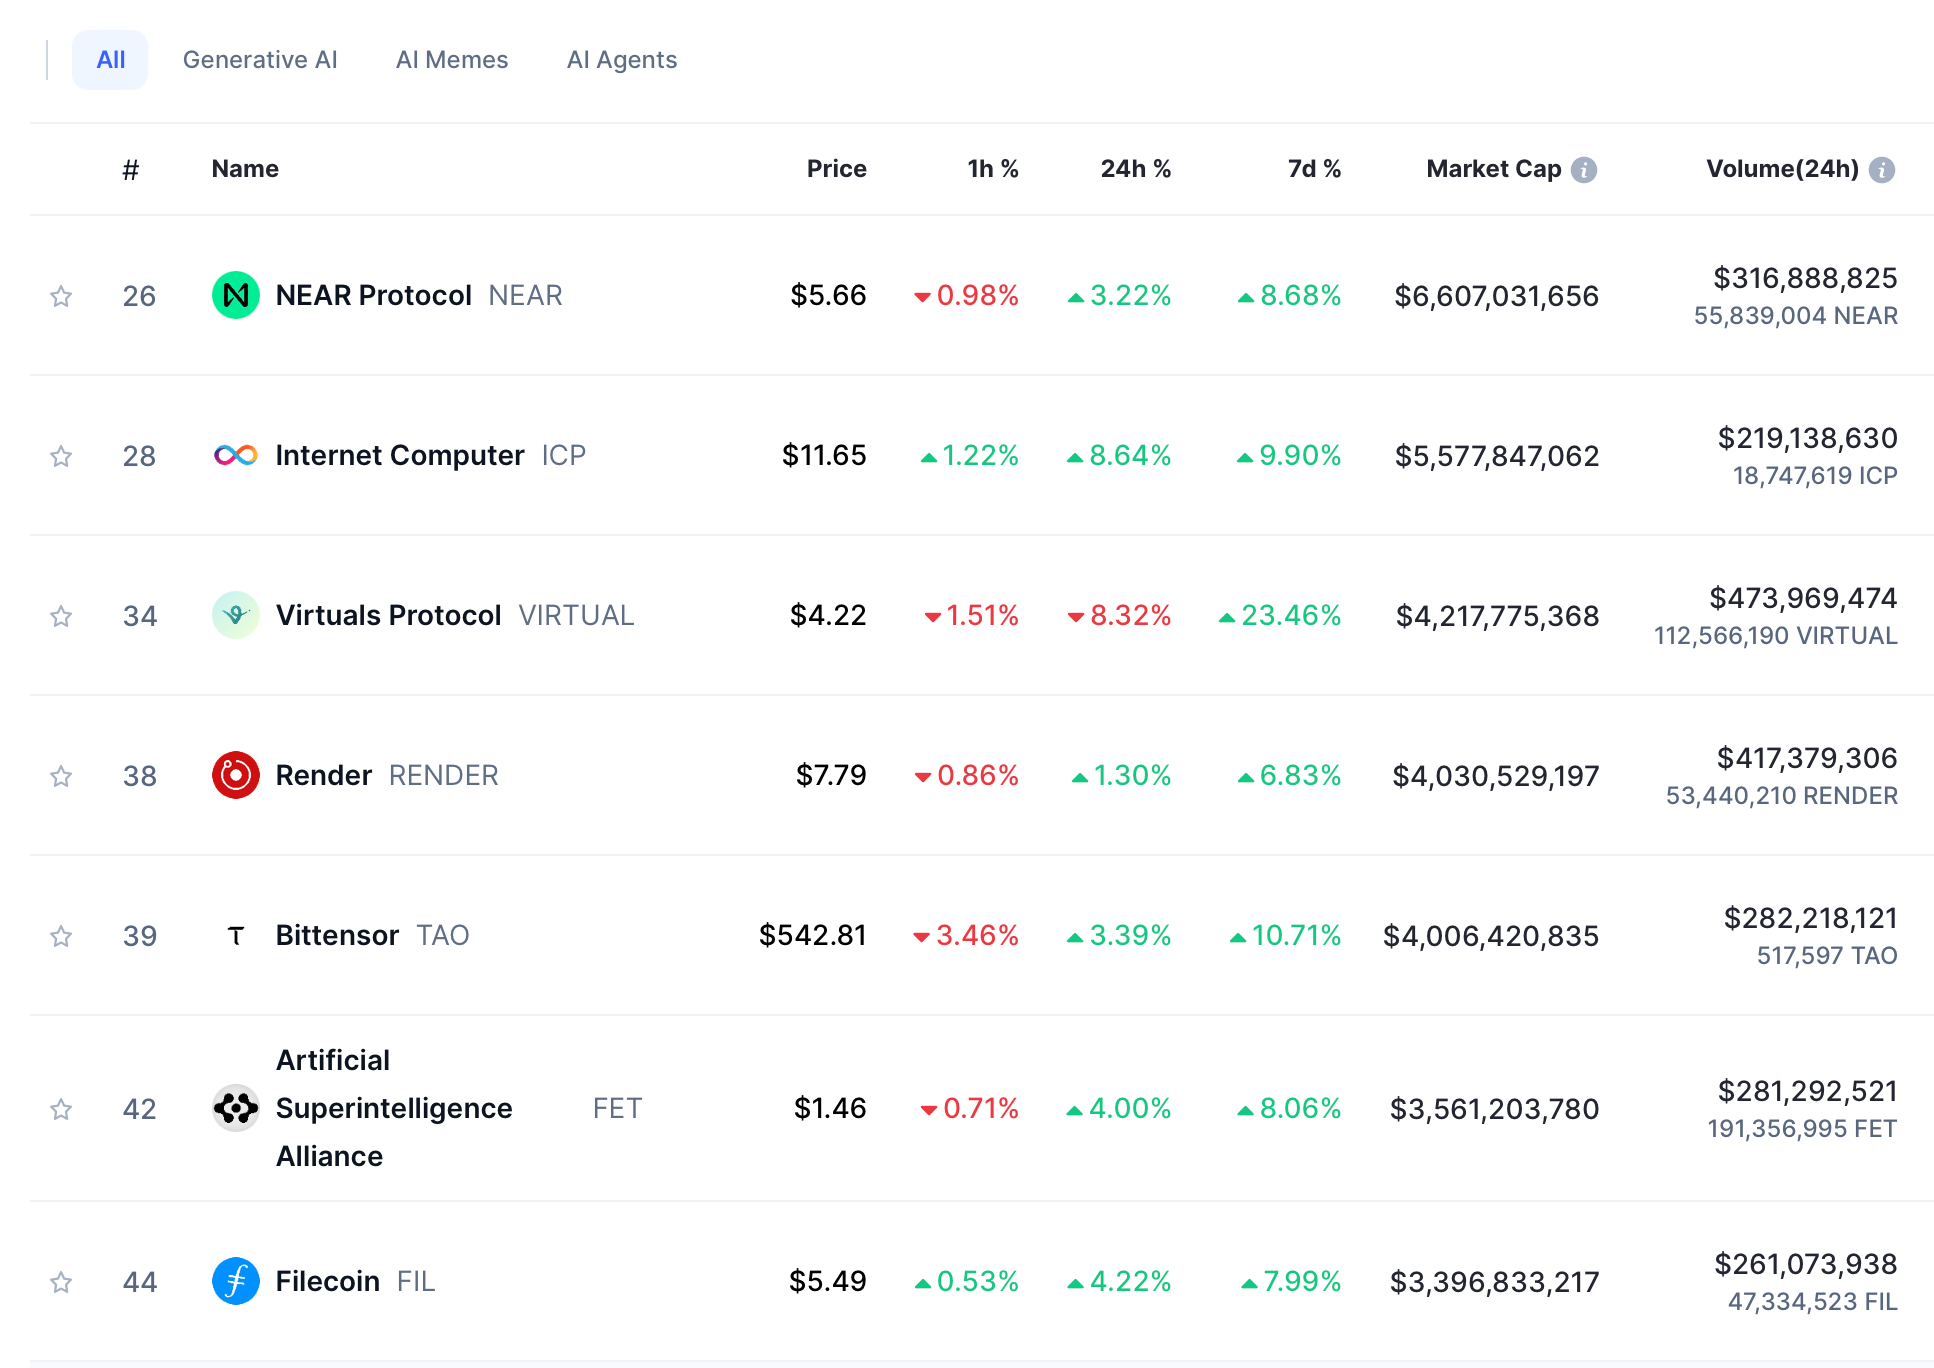This screenshot has height=1368, width=1934.
Task: Click the Virtuals Protocol logo icon
Action: point(235,615)
